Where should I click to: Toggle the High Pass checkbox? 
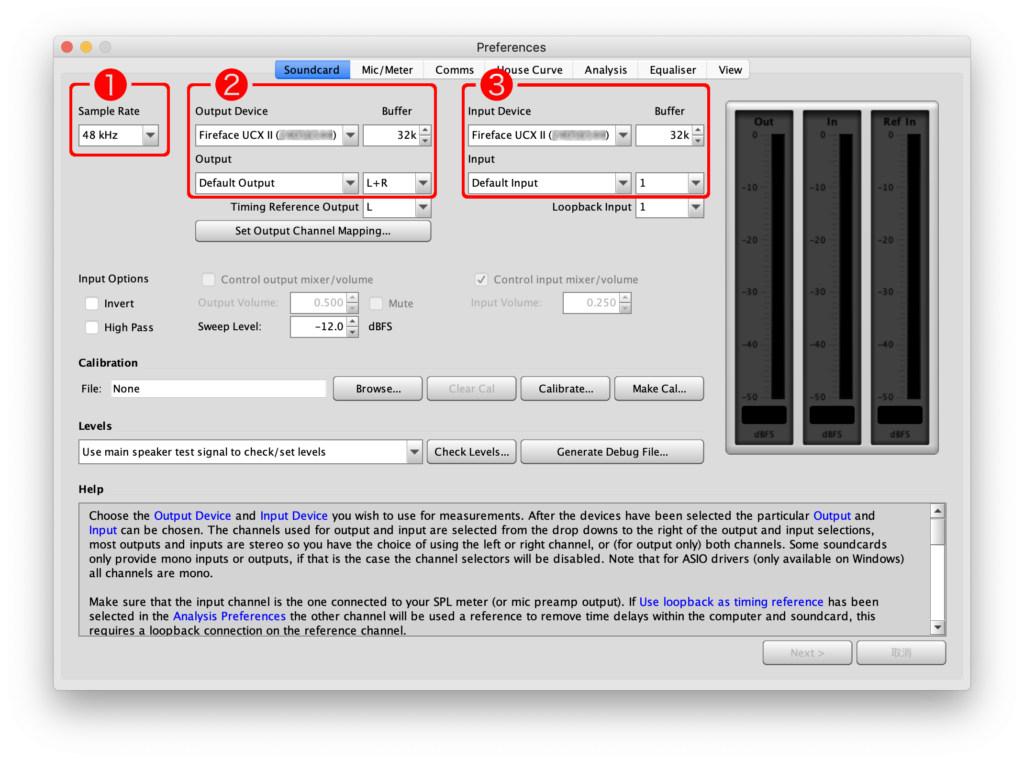pyautogui.click(x=92, y=327)
